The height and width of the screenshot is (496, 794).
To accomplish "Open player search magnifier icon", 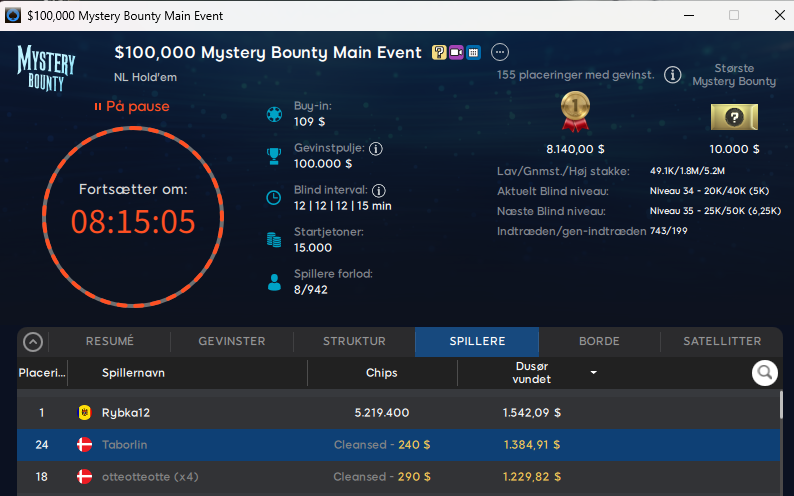I will 765,373.
